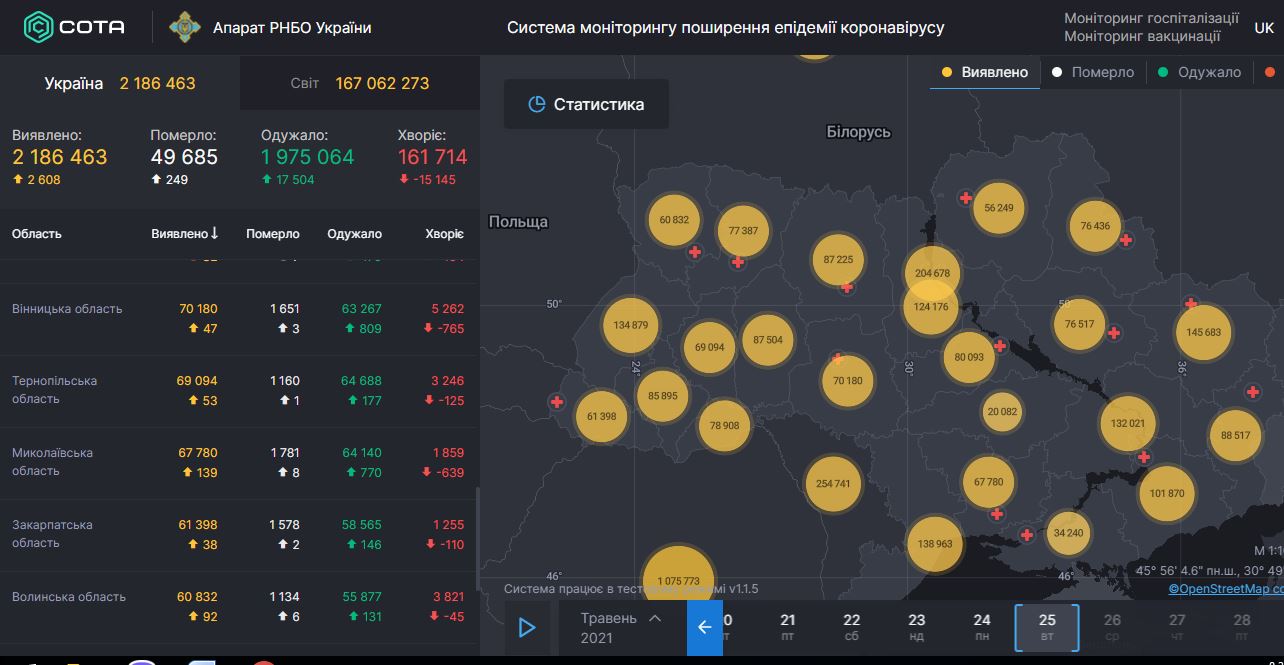
Task: Click the 254 741 case bubble on map
Action: 833,483
